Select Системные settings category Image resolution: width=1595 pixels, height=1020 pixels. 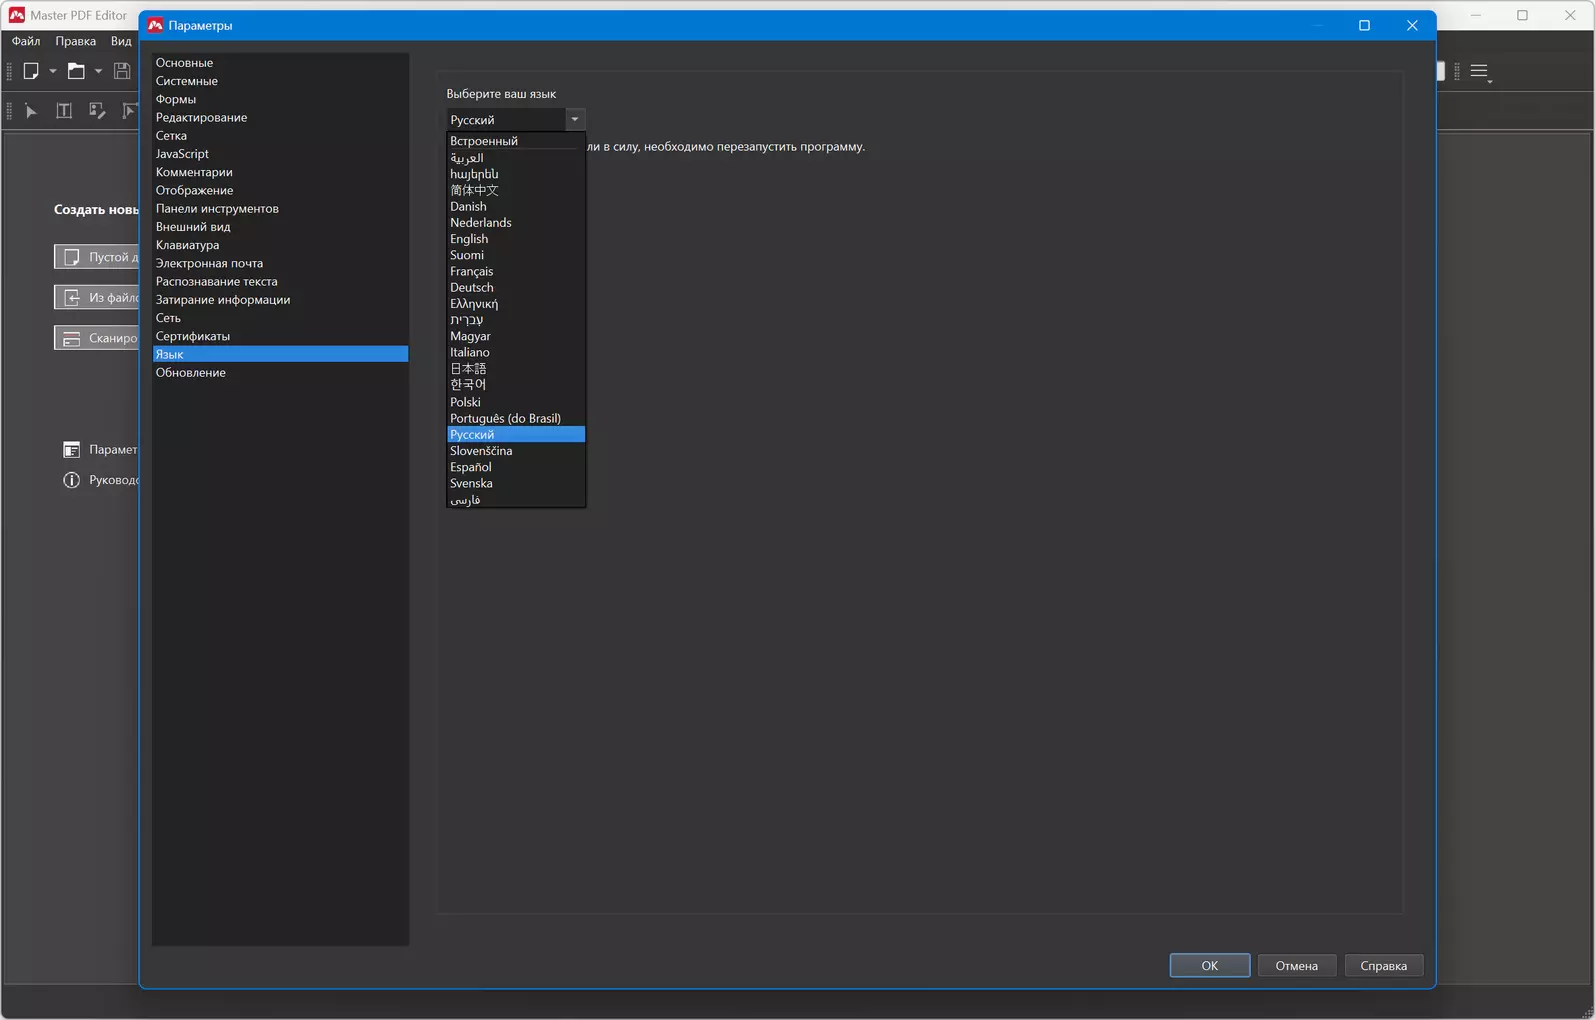pyautogui.click(x=280, y=81)
